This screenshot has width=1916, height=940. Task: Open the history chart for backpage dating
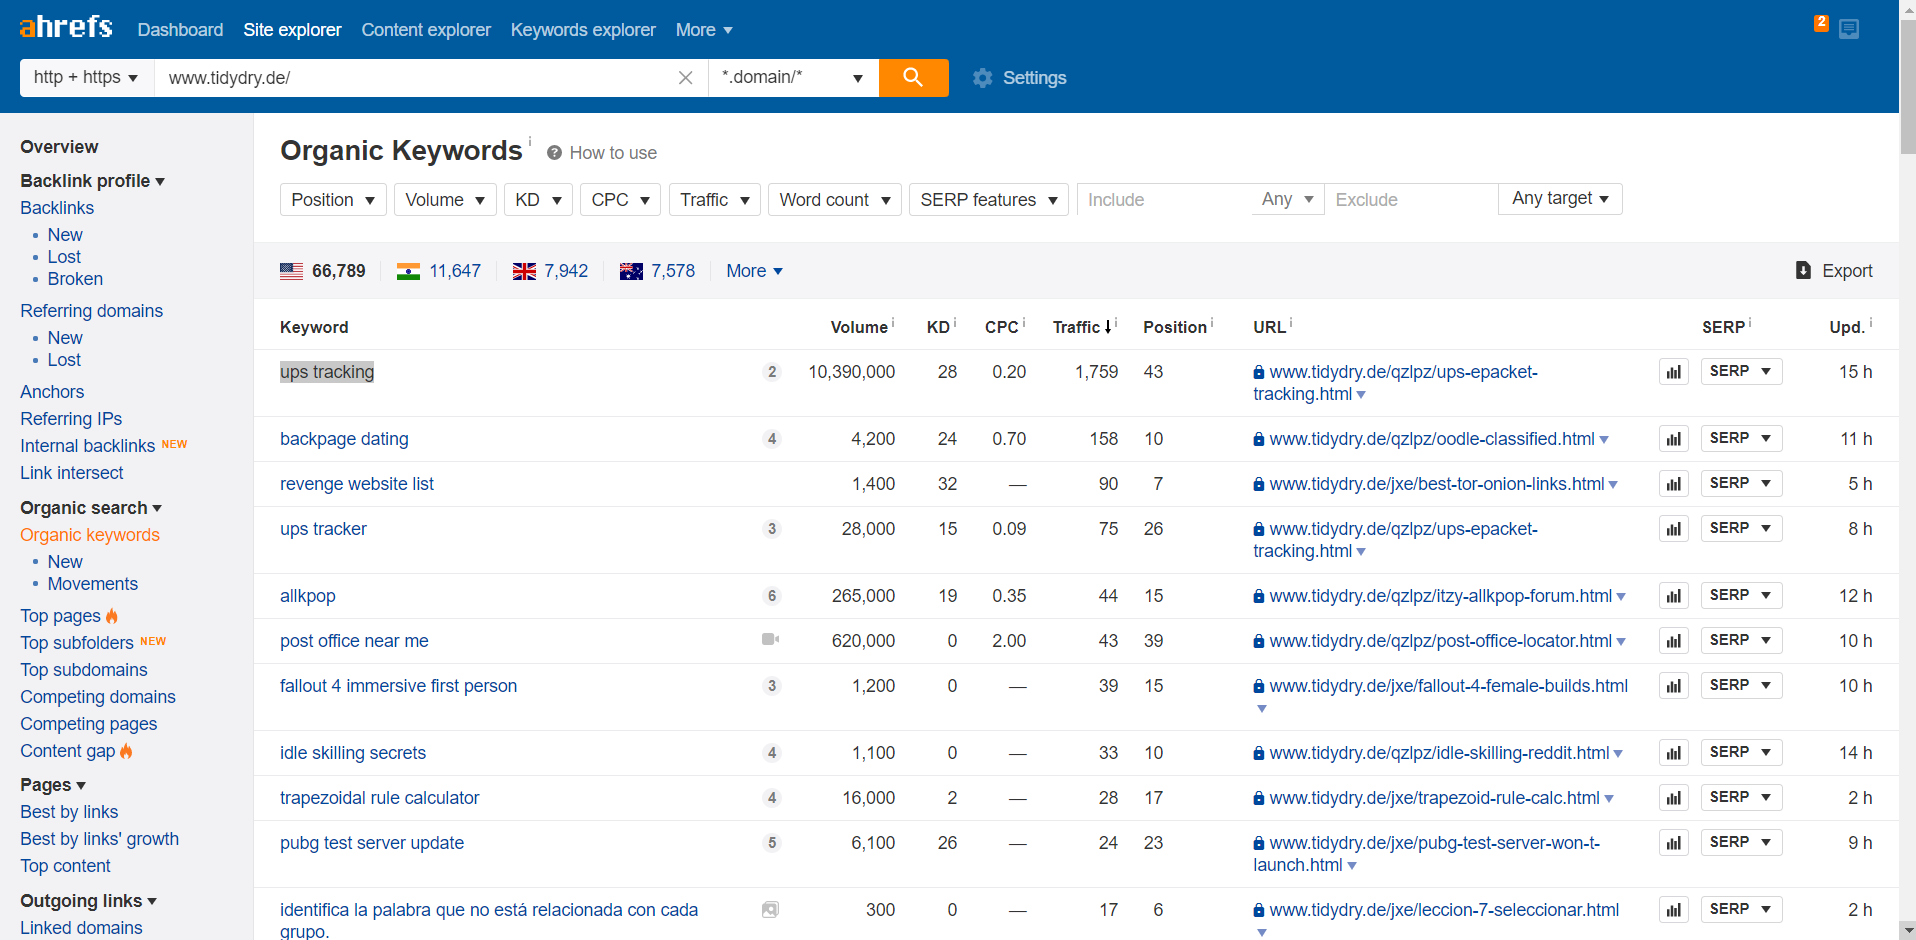(1674, 439)
